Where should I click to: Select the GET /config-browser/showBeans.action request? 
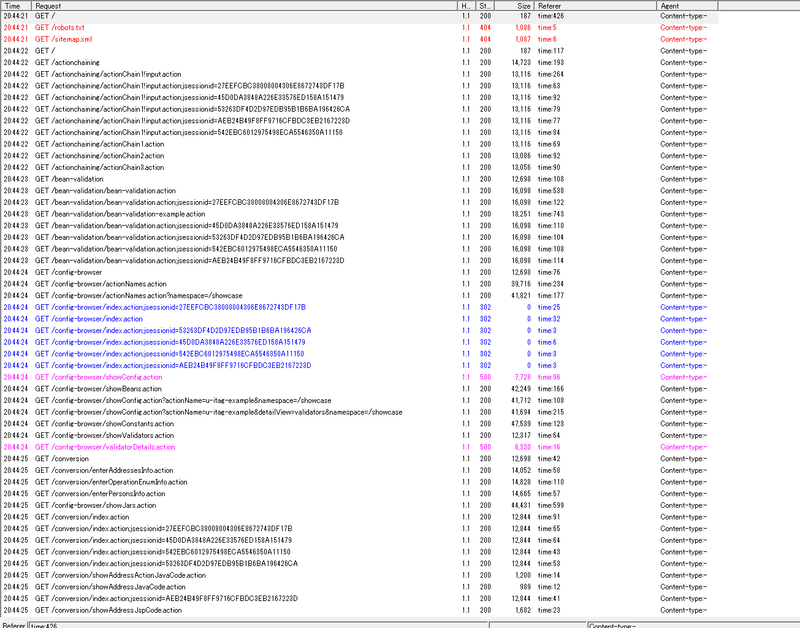tap(359, 389)
